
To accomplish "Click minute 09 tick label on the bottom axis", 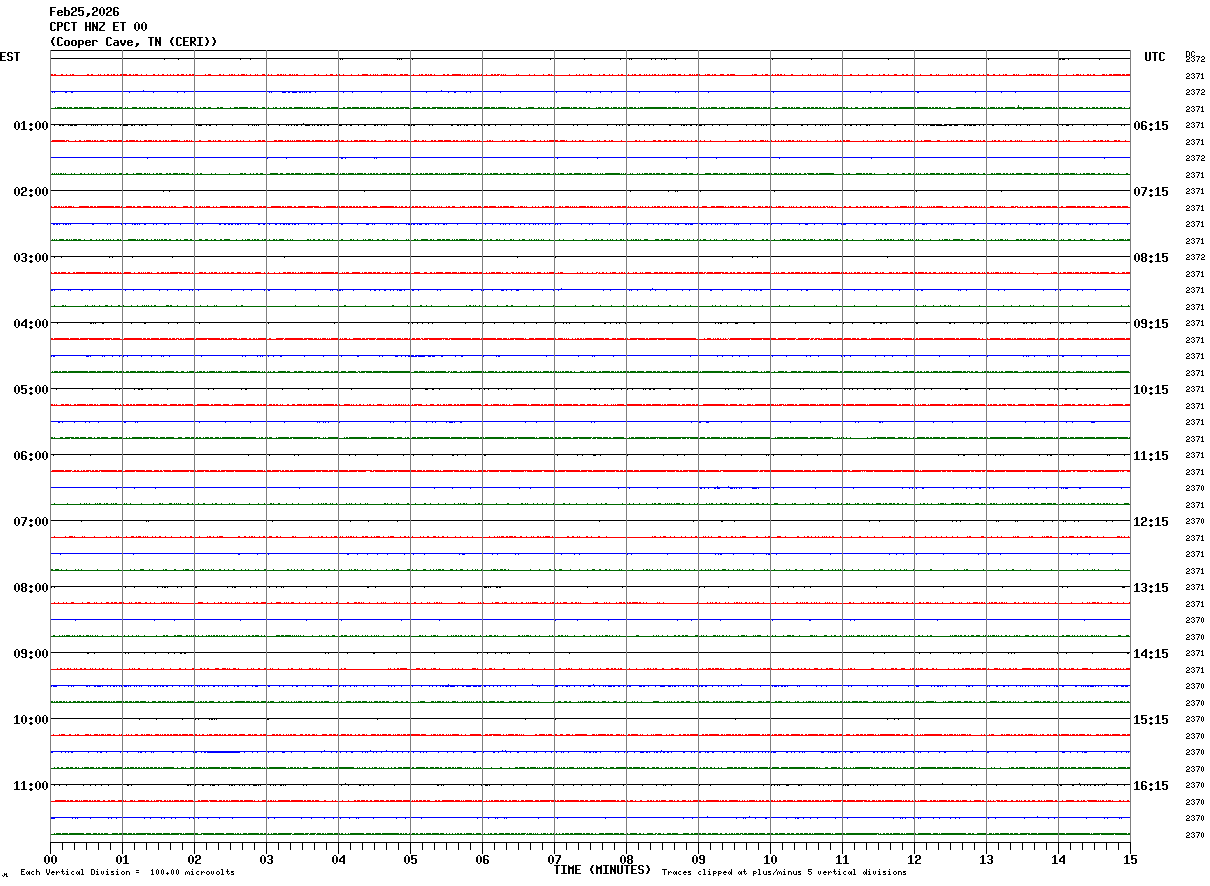I will [x=698, y=859].
